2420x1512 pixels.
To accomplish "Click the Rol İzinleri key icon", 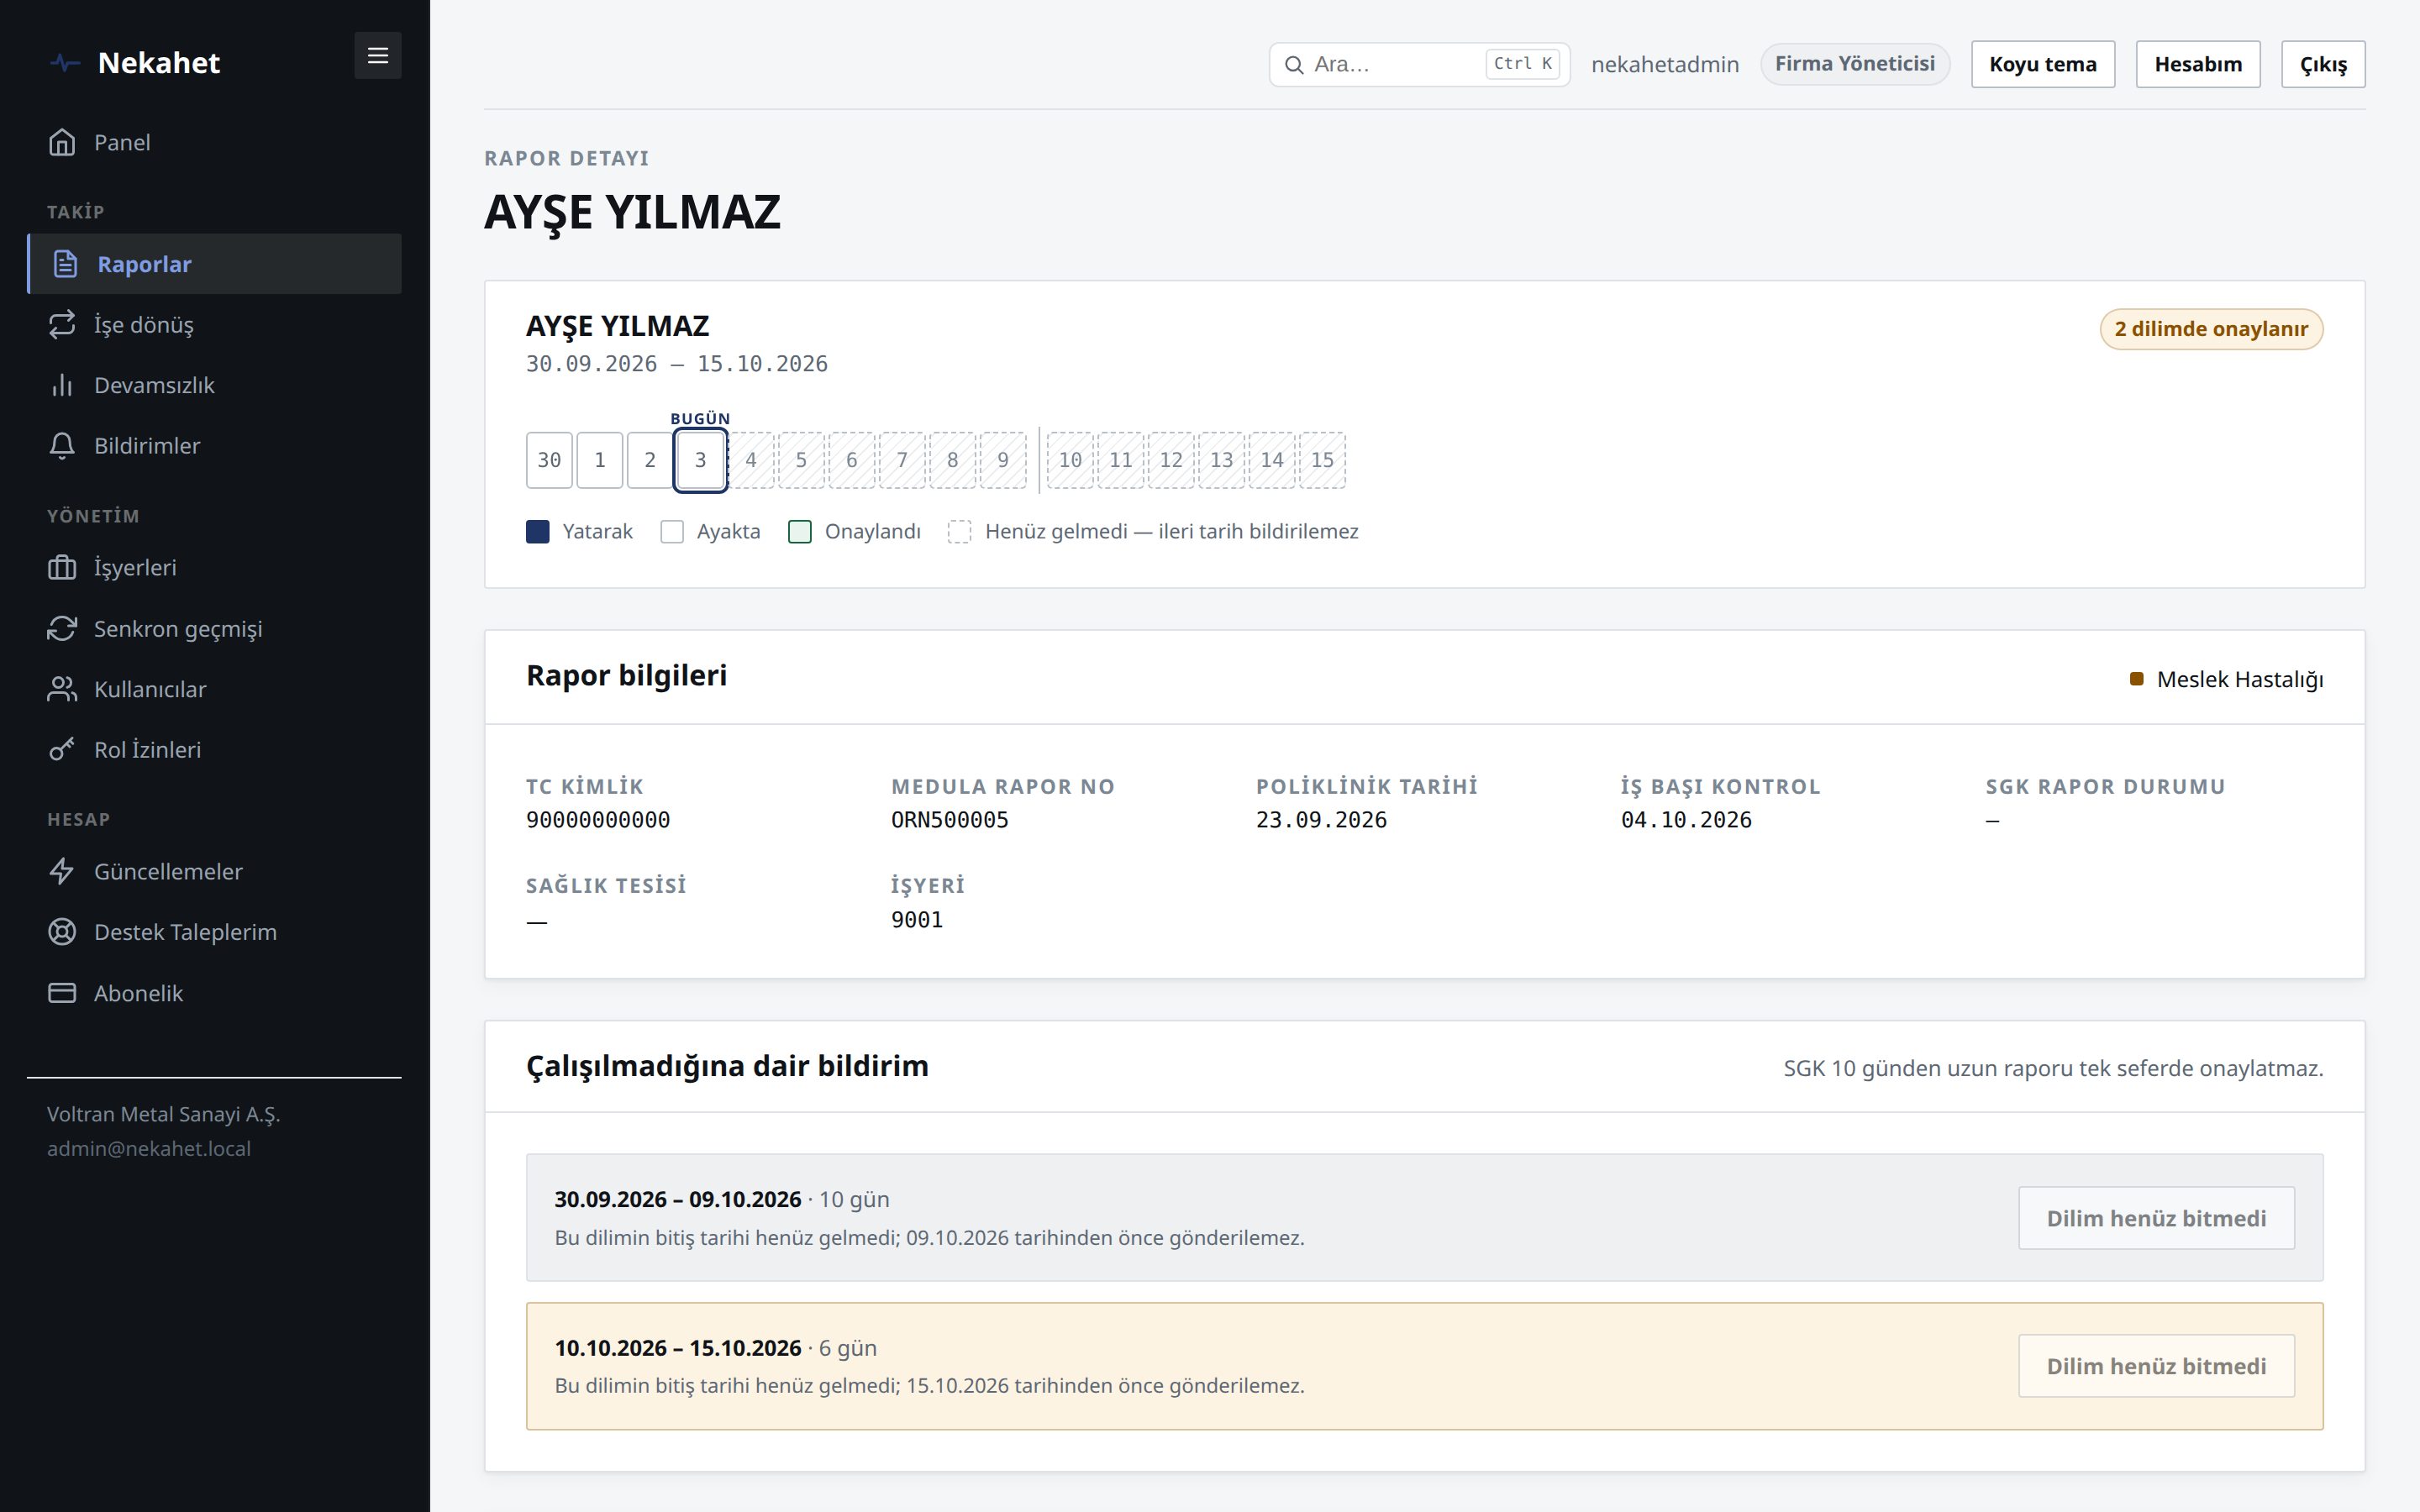I will point(62,749).
